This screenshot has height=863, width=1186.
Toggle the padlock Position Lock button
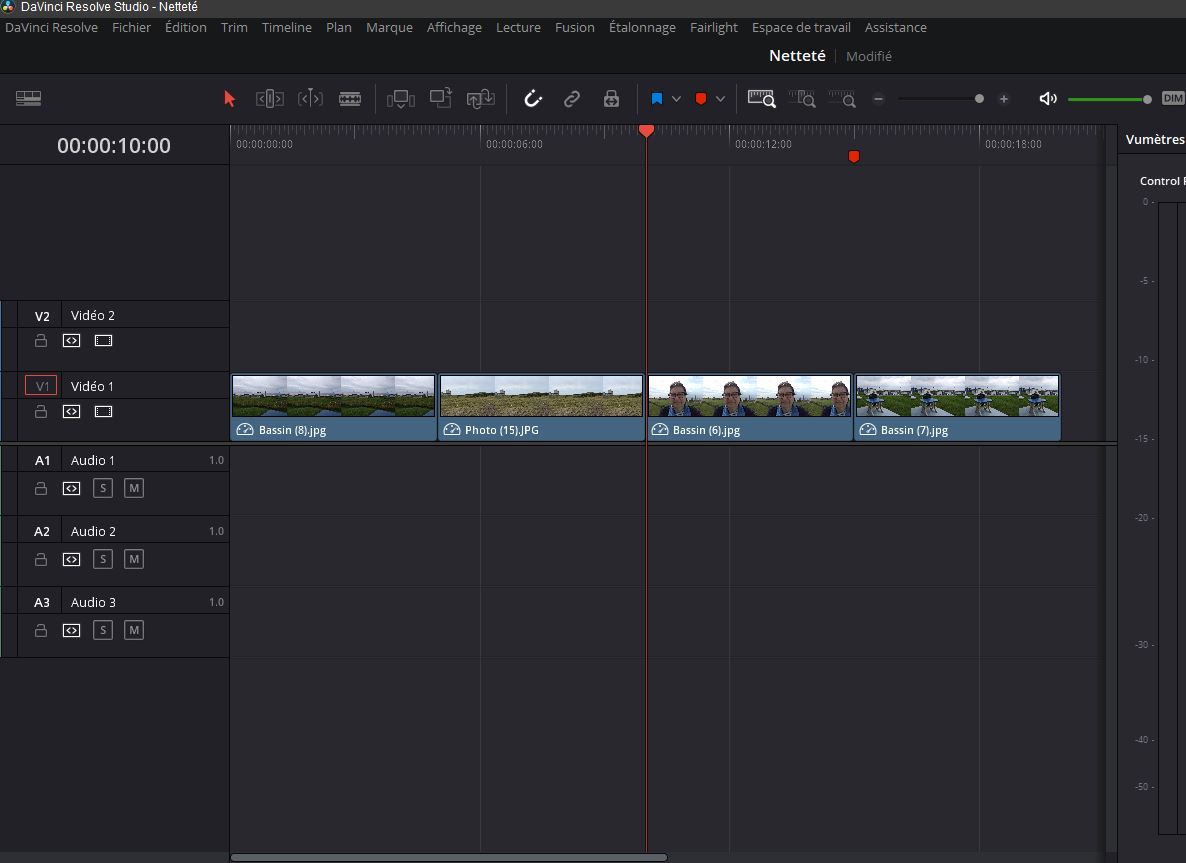611,99
